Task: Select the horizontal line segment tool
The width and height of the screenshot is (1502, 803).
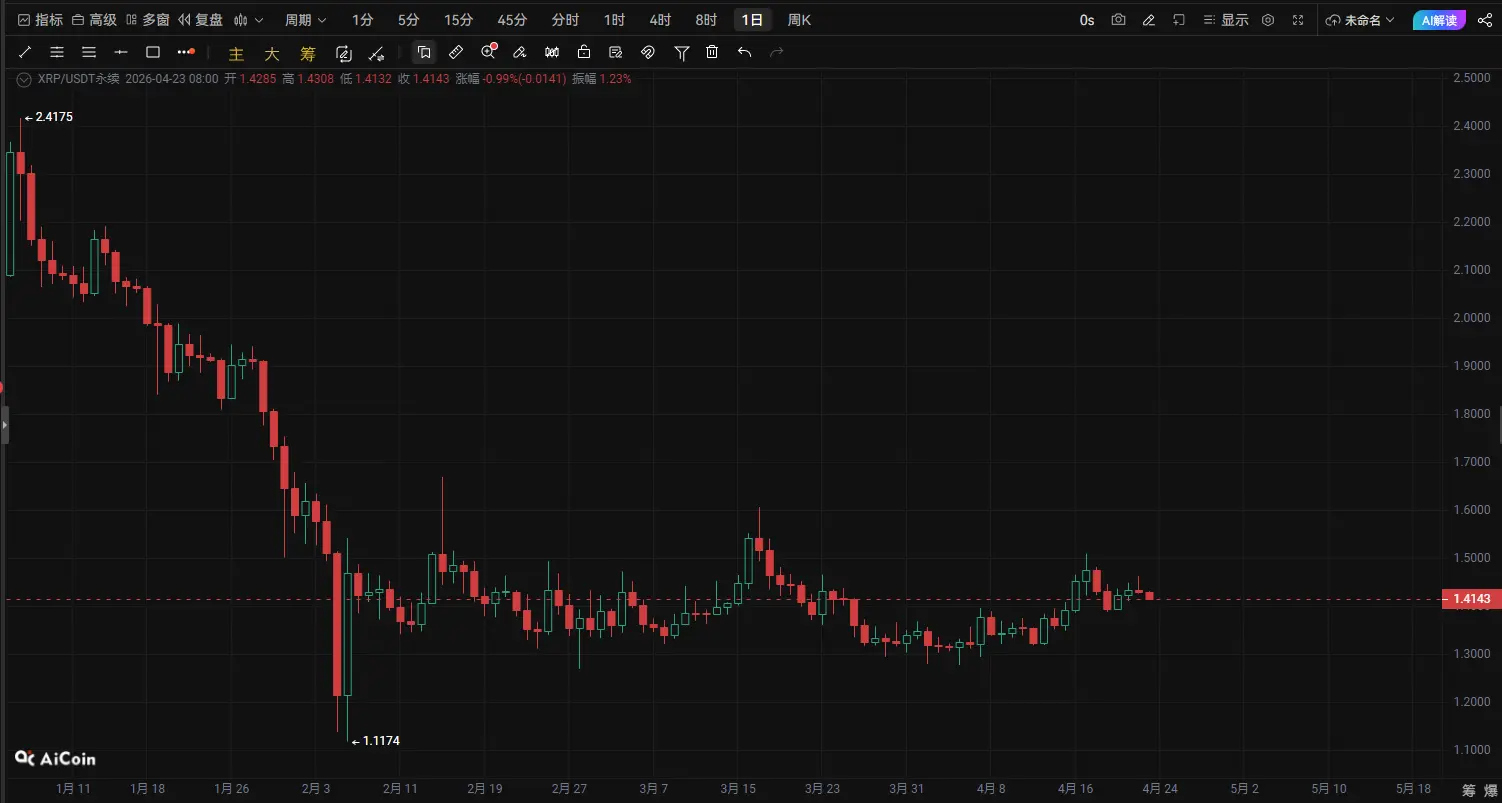Action: click(x=121, y=52)
